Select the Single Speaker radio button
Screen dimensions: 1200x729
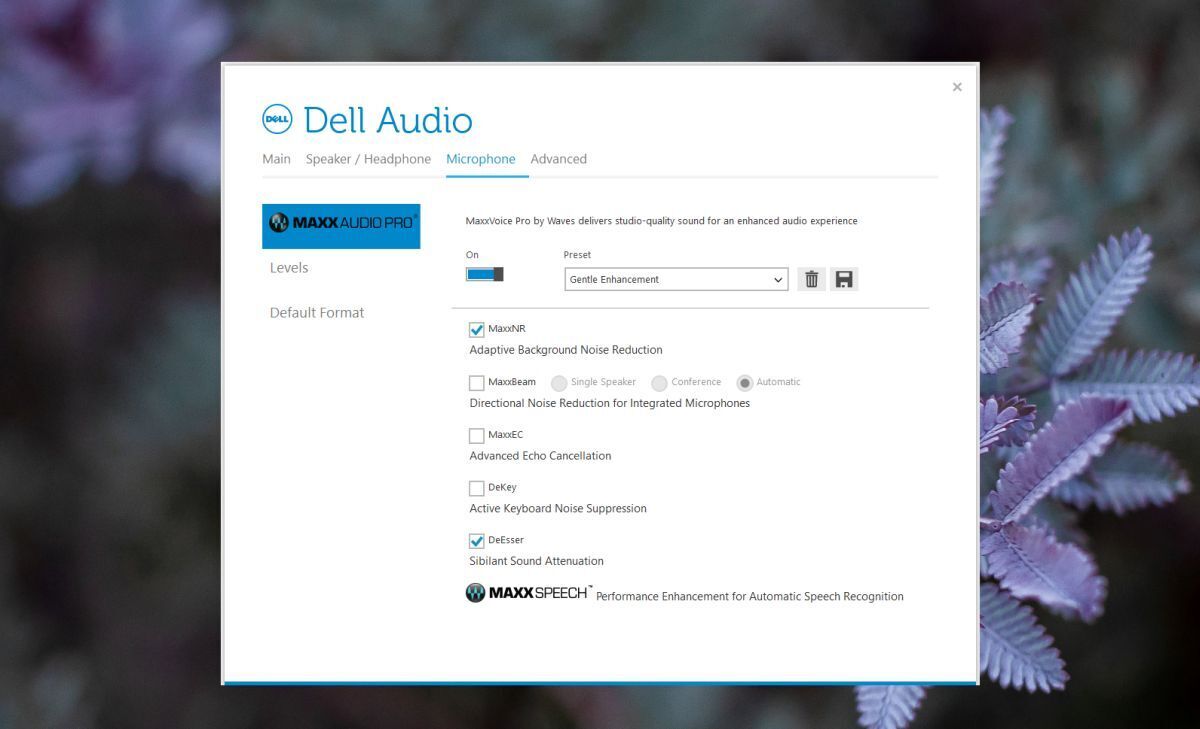(559, 382)
